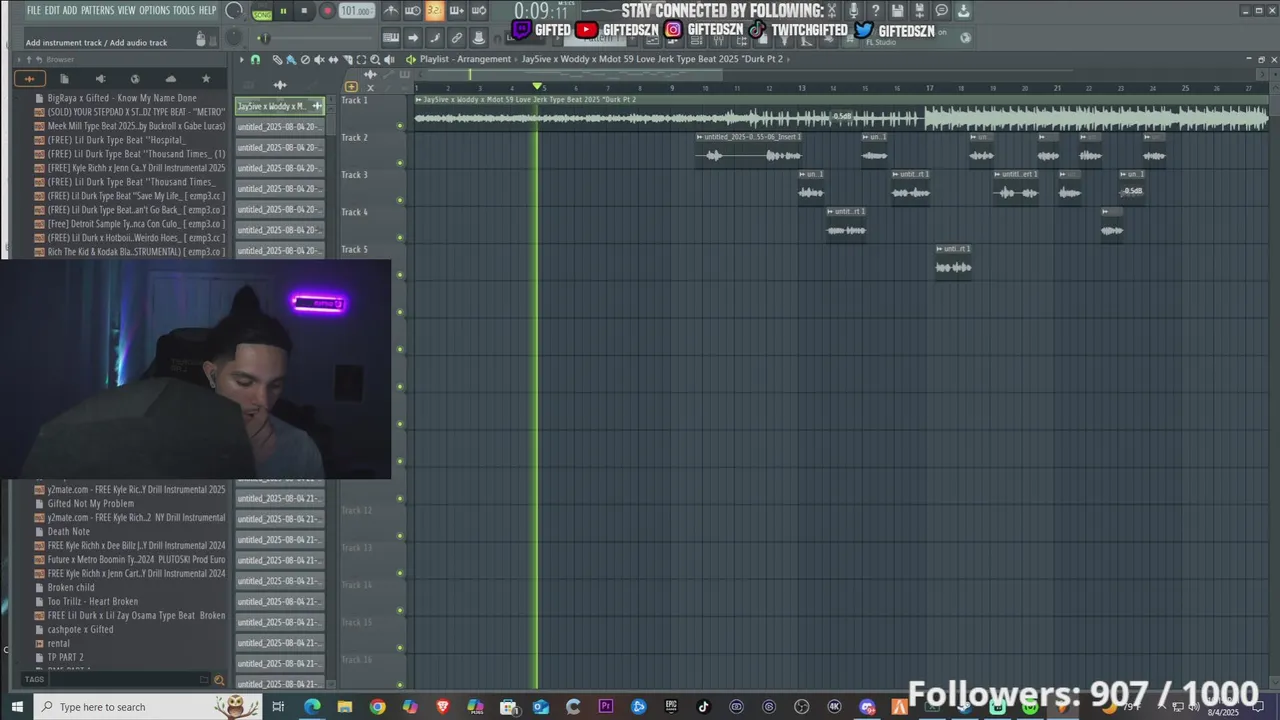1280x720 pixels.
Task: Open the PATTERNS menu
Action: pos(97,10)
